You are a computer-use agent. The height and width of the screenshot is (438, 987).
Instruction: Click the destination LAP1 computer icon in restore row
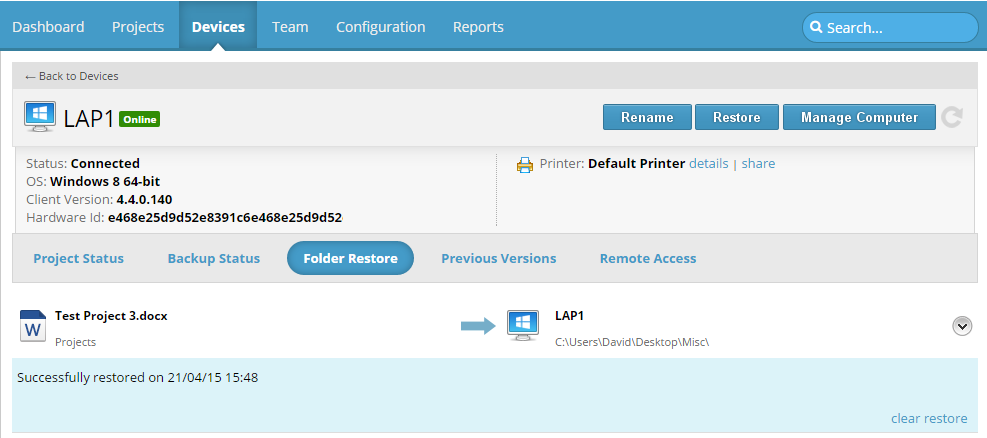pyautogui.click(x=523, y=326)
